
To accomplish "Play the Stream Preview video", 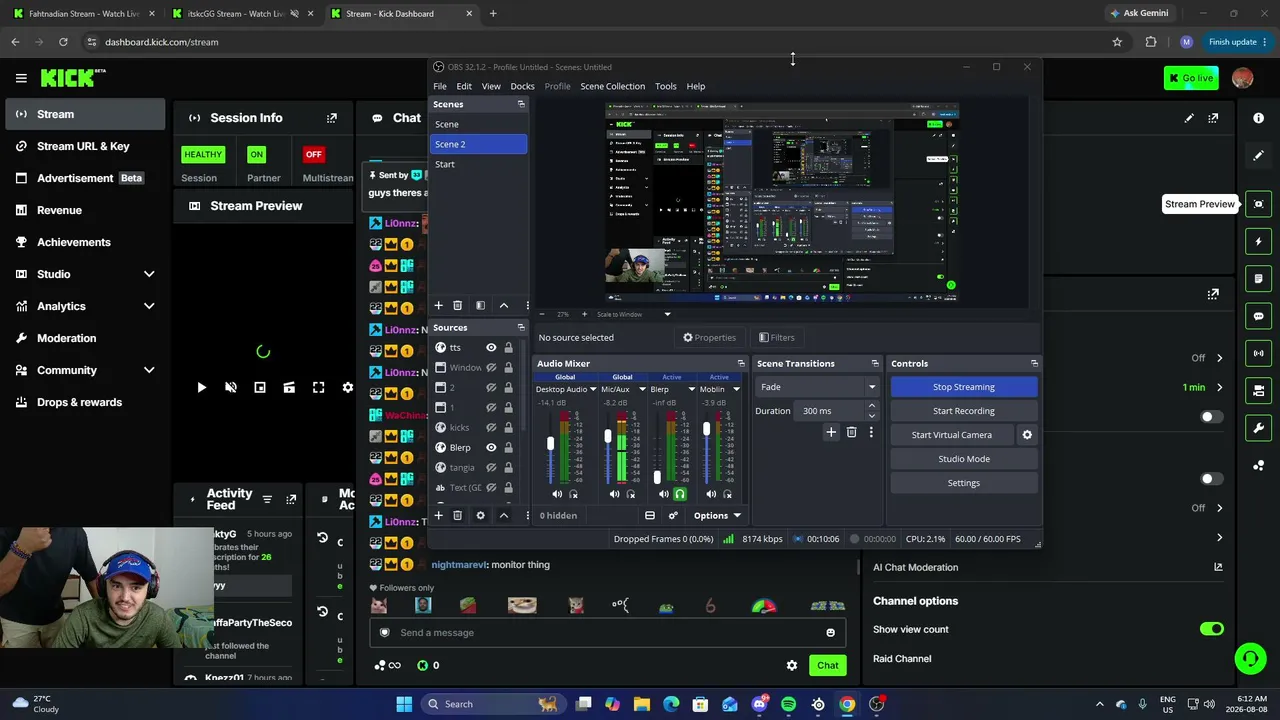I will 201,387.
